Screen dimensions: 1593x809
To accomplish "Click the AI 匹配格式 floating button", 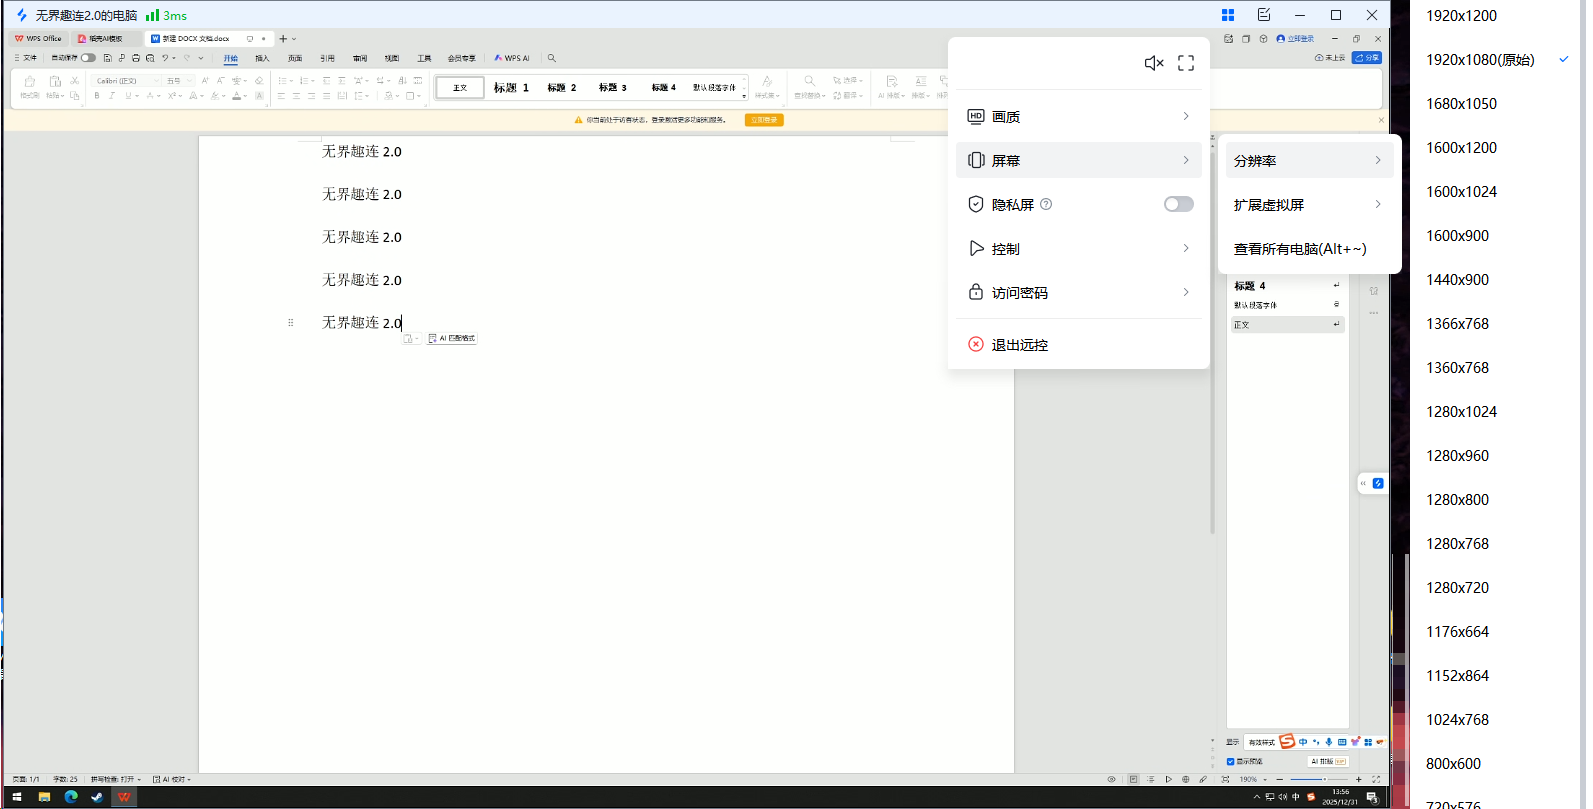I will tap(452, 338).
